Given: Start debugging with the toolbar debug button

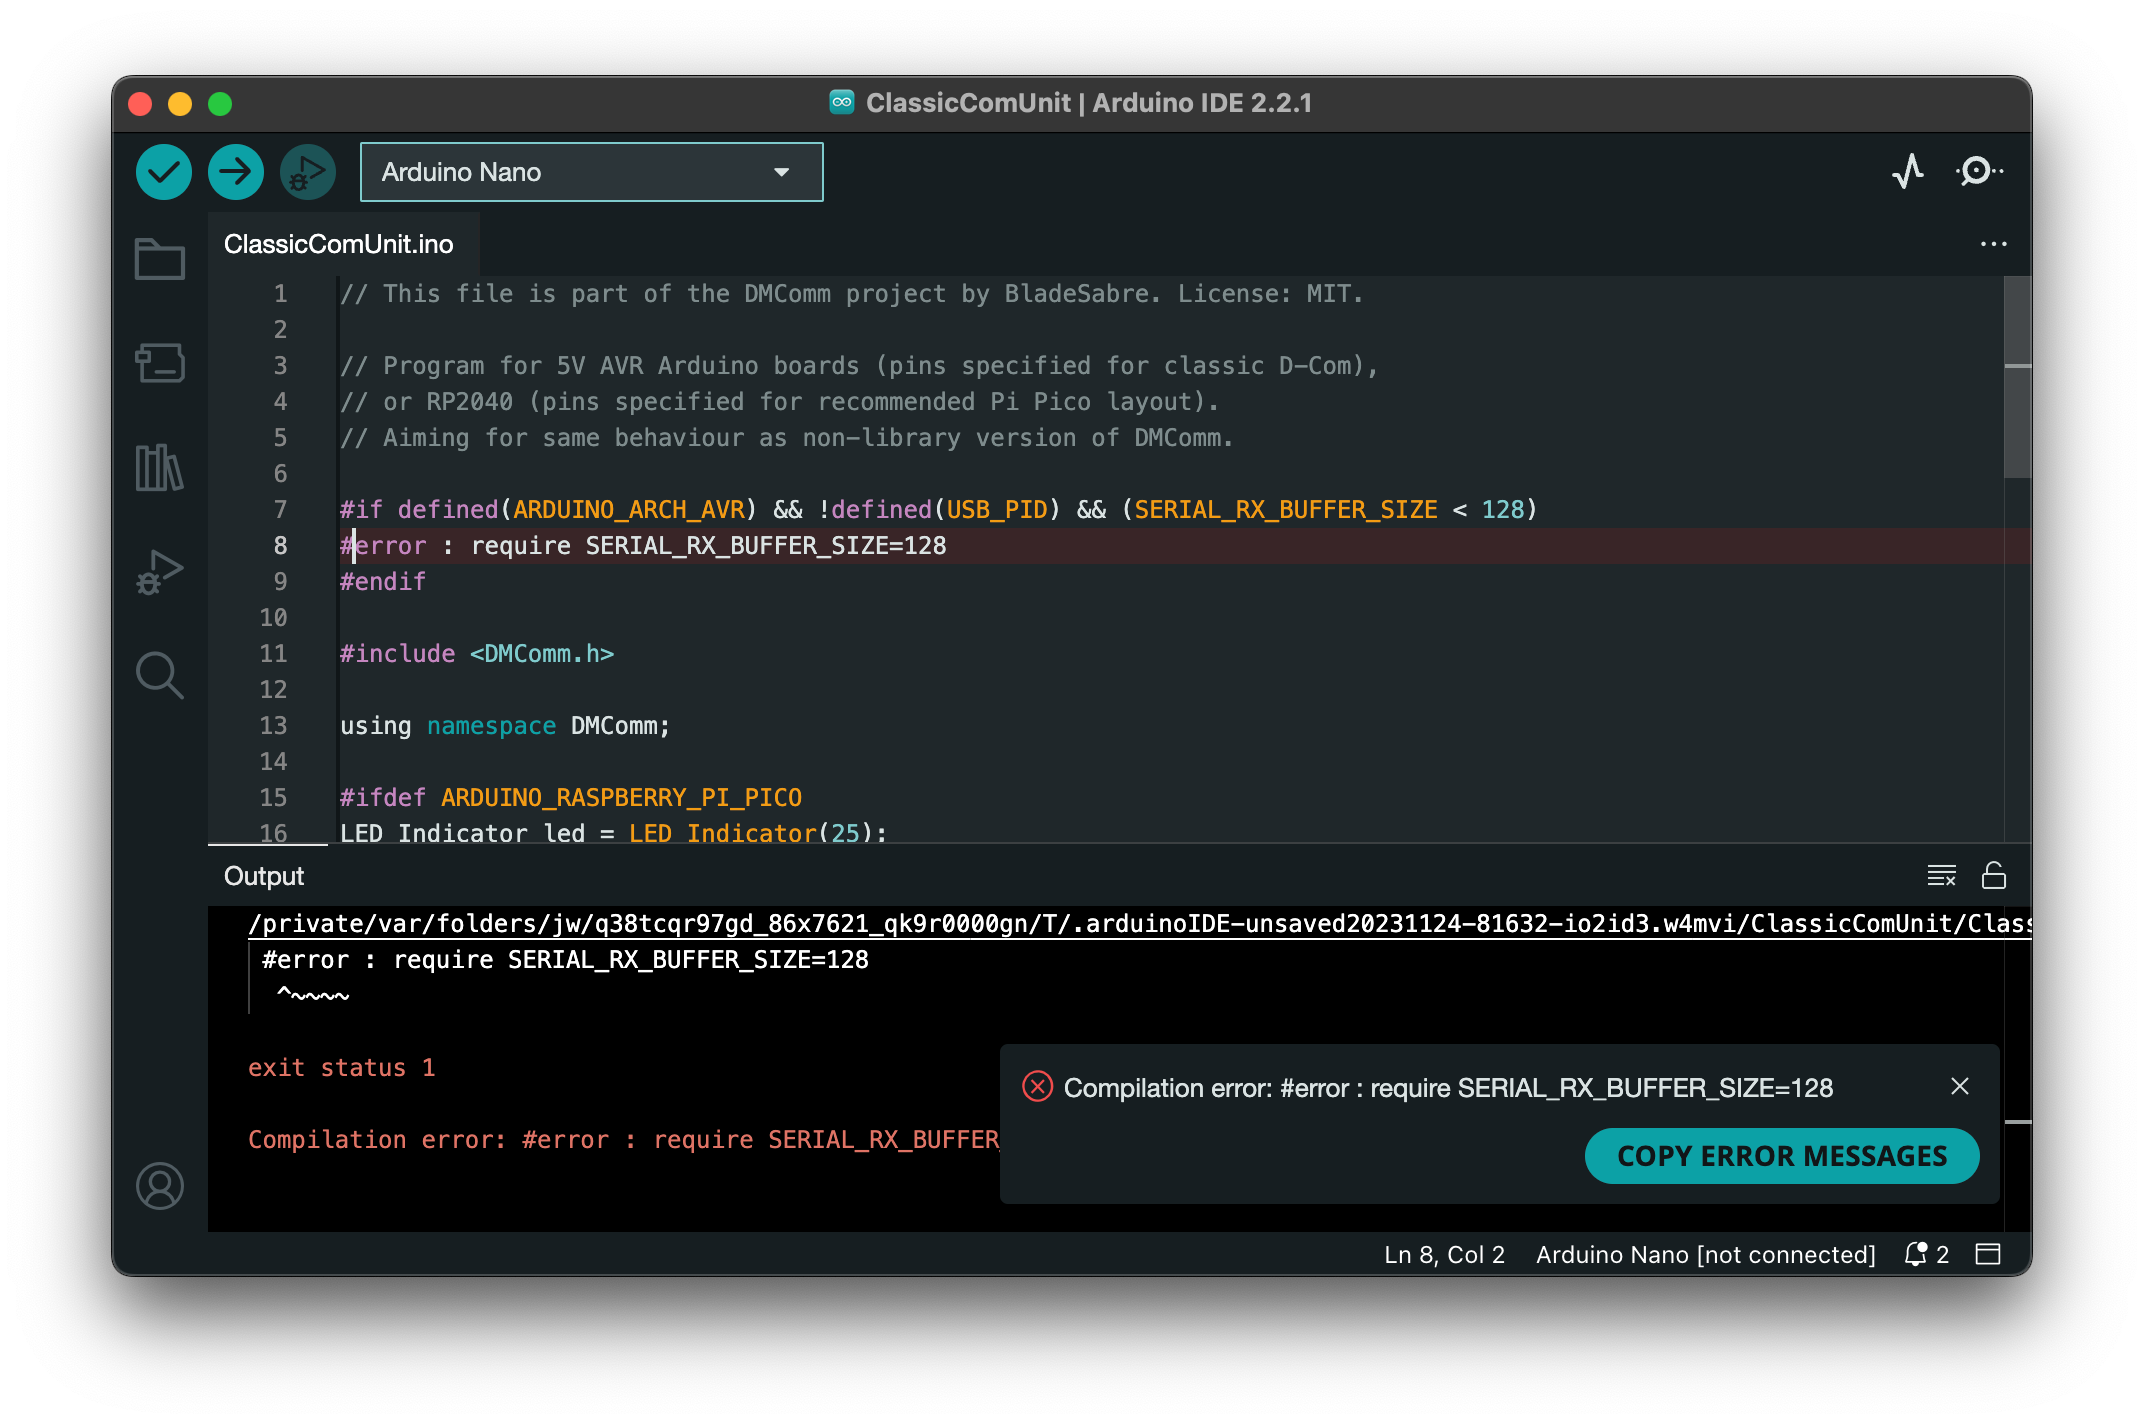Looking at the screenshot, I should point(307,172).
